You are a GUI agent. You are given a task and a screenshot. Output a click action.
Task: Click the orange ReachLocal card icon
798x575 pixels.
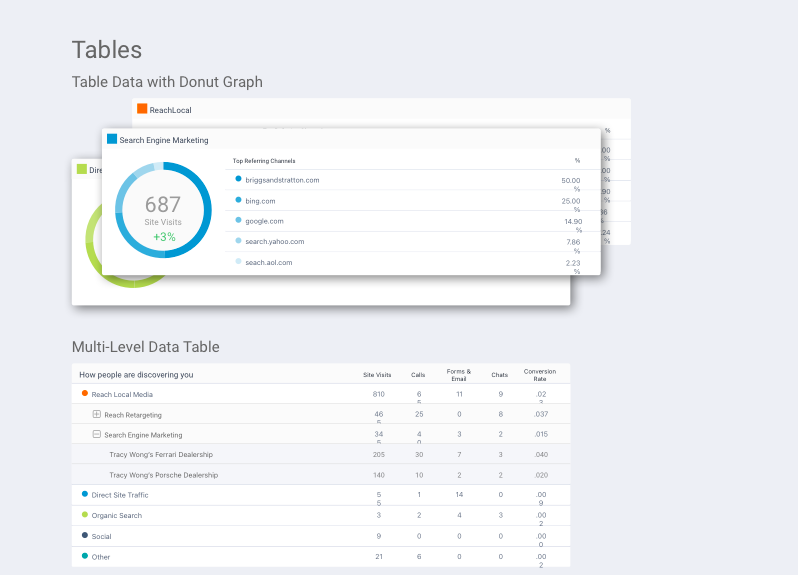coord(142,109)
